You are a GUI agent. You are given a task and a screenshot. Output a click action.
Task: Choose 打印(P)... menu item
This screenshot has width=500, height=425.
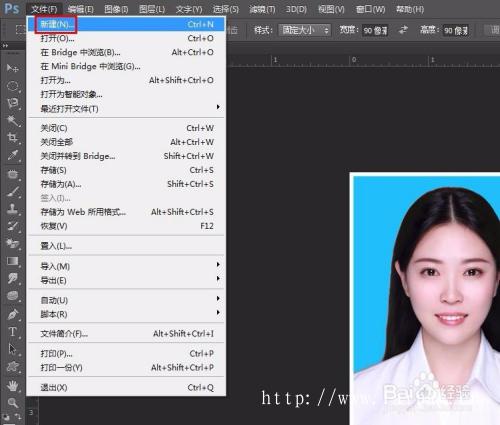click(126, 354)
